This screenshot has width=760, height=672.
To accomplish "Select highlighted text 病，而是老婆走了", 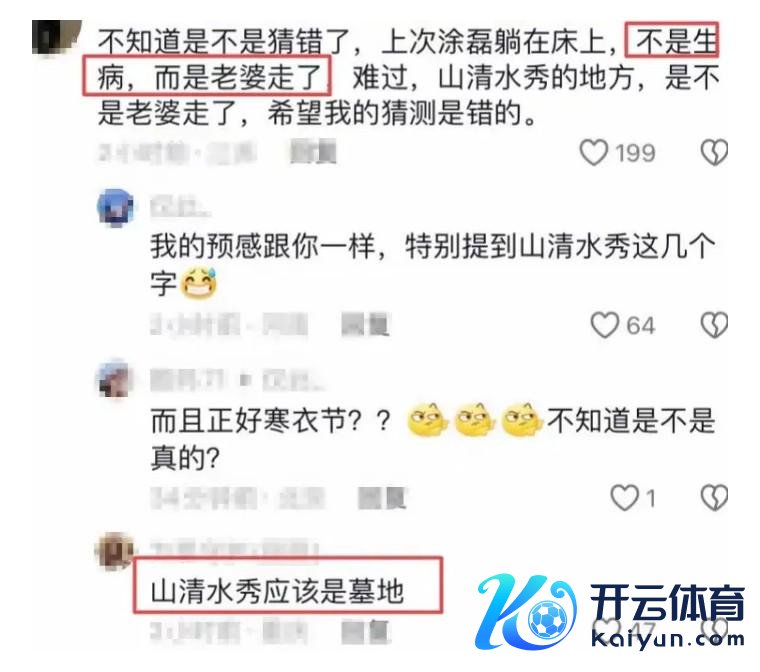I will 209,77.
